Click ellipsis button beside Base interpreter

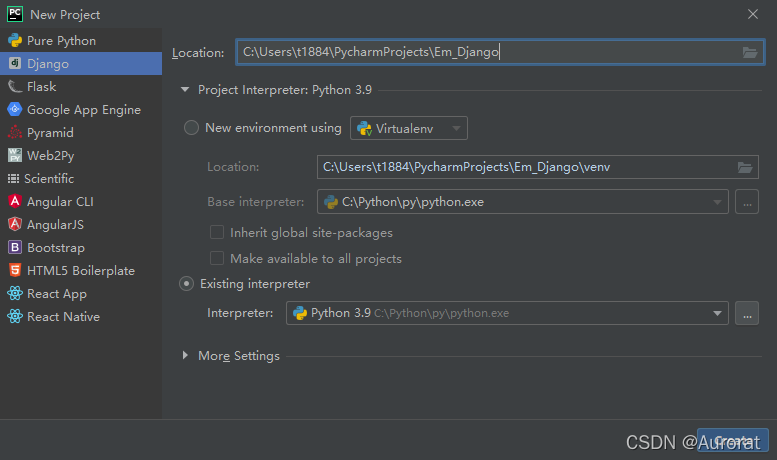coord(747,202)
